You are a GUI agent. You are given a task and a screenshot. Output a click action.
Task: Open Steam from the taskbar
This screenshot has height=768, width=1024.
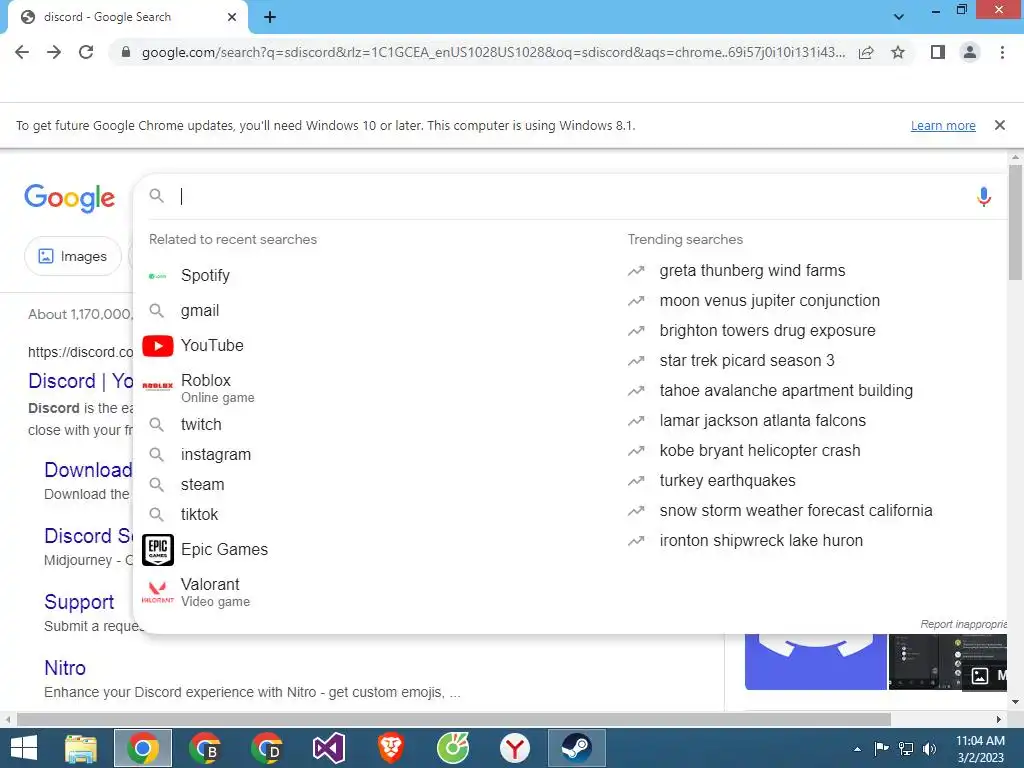coord(577,748)
